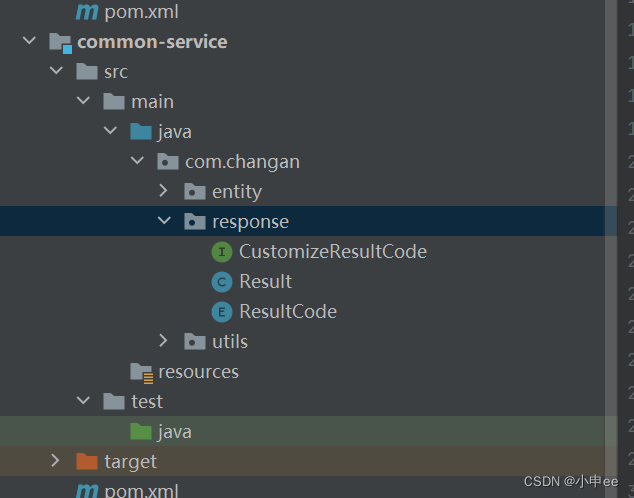Screen dimensions: 634x498
Task: Click the ResultCode enum icon
Action: click(222, 312)
